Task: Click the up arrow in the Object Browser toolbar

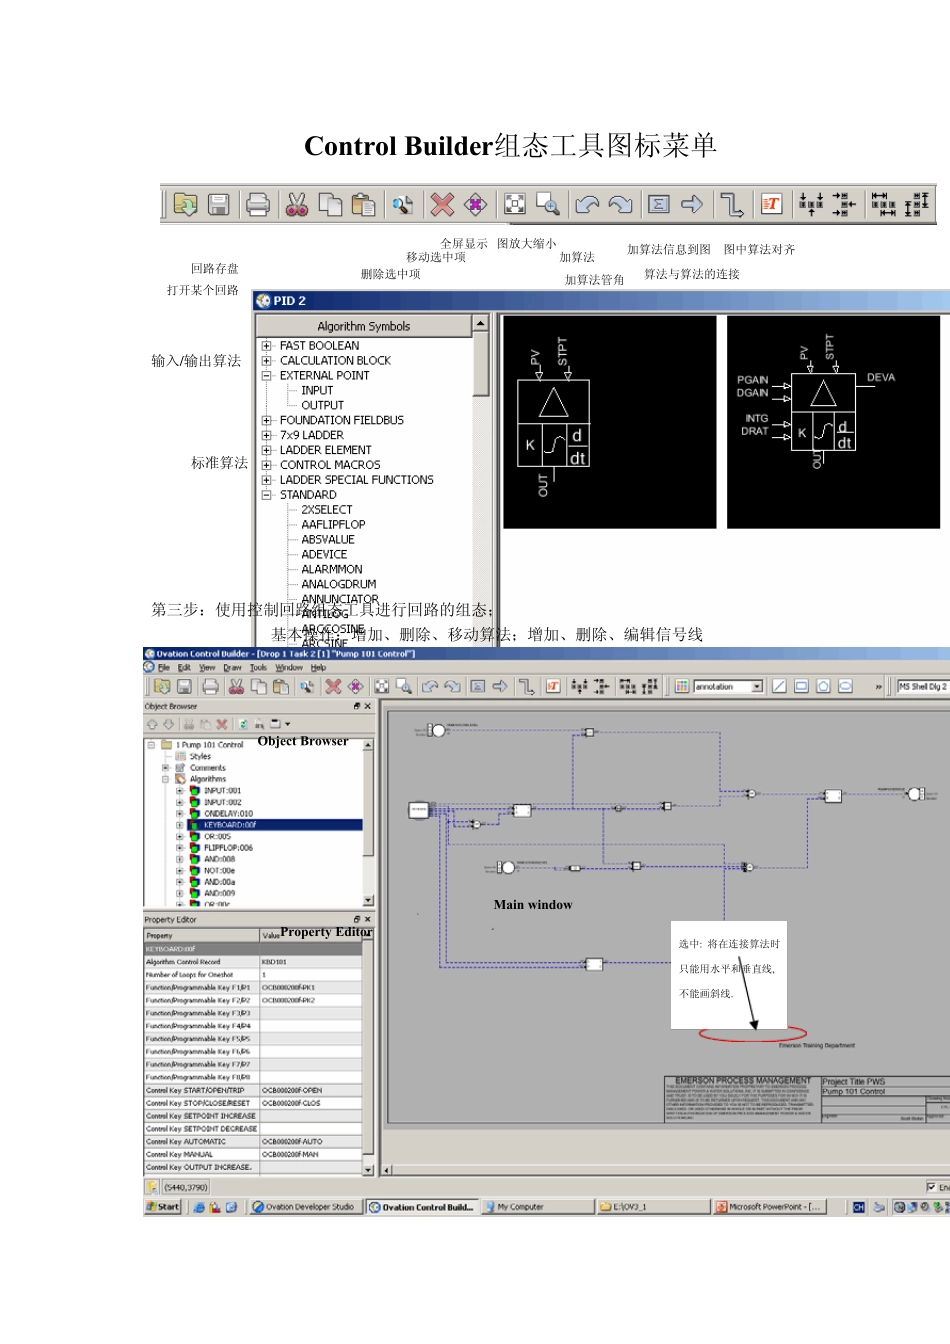Action: pyautogui.click(x=152, y=724)
